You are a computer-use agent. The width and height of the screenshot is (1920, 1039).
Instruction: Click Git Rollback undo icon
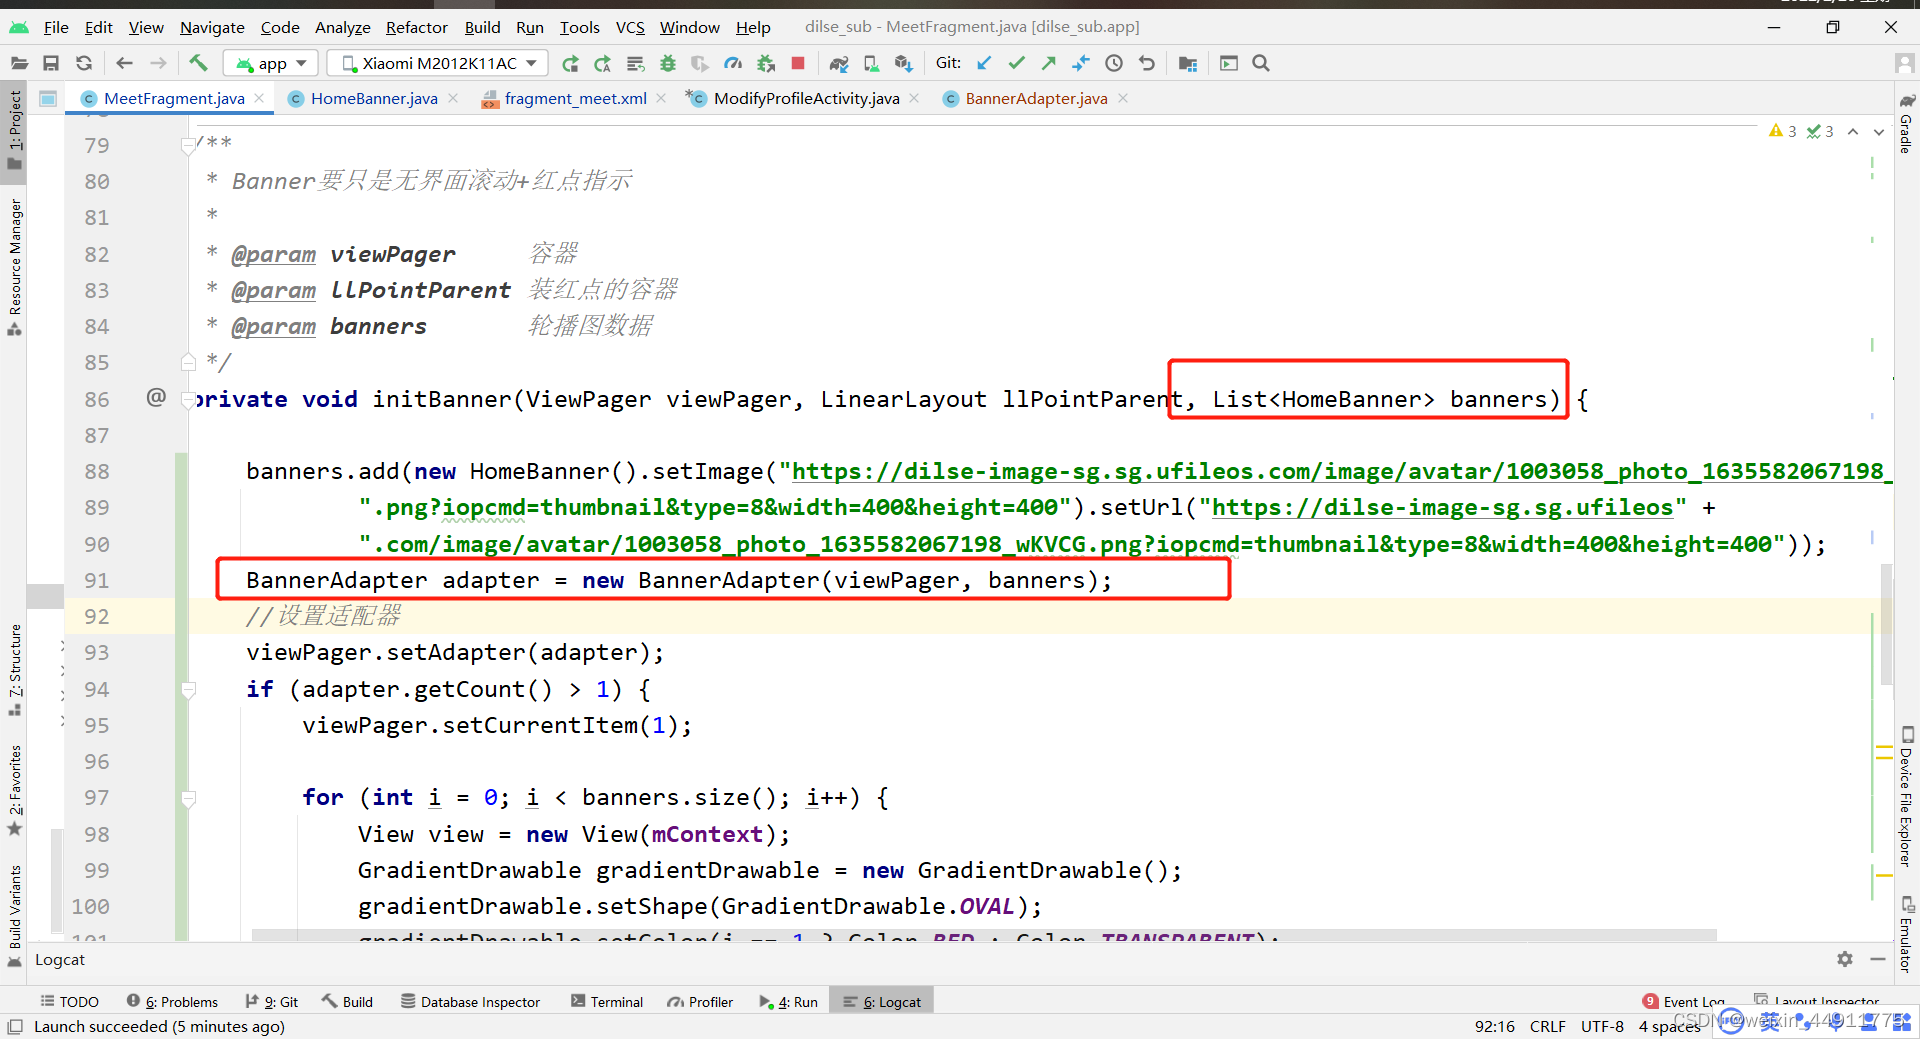point(1147,63)
